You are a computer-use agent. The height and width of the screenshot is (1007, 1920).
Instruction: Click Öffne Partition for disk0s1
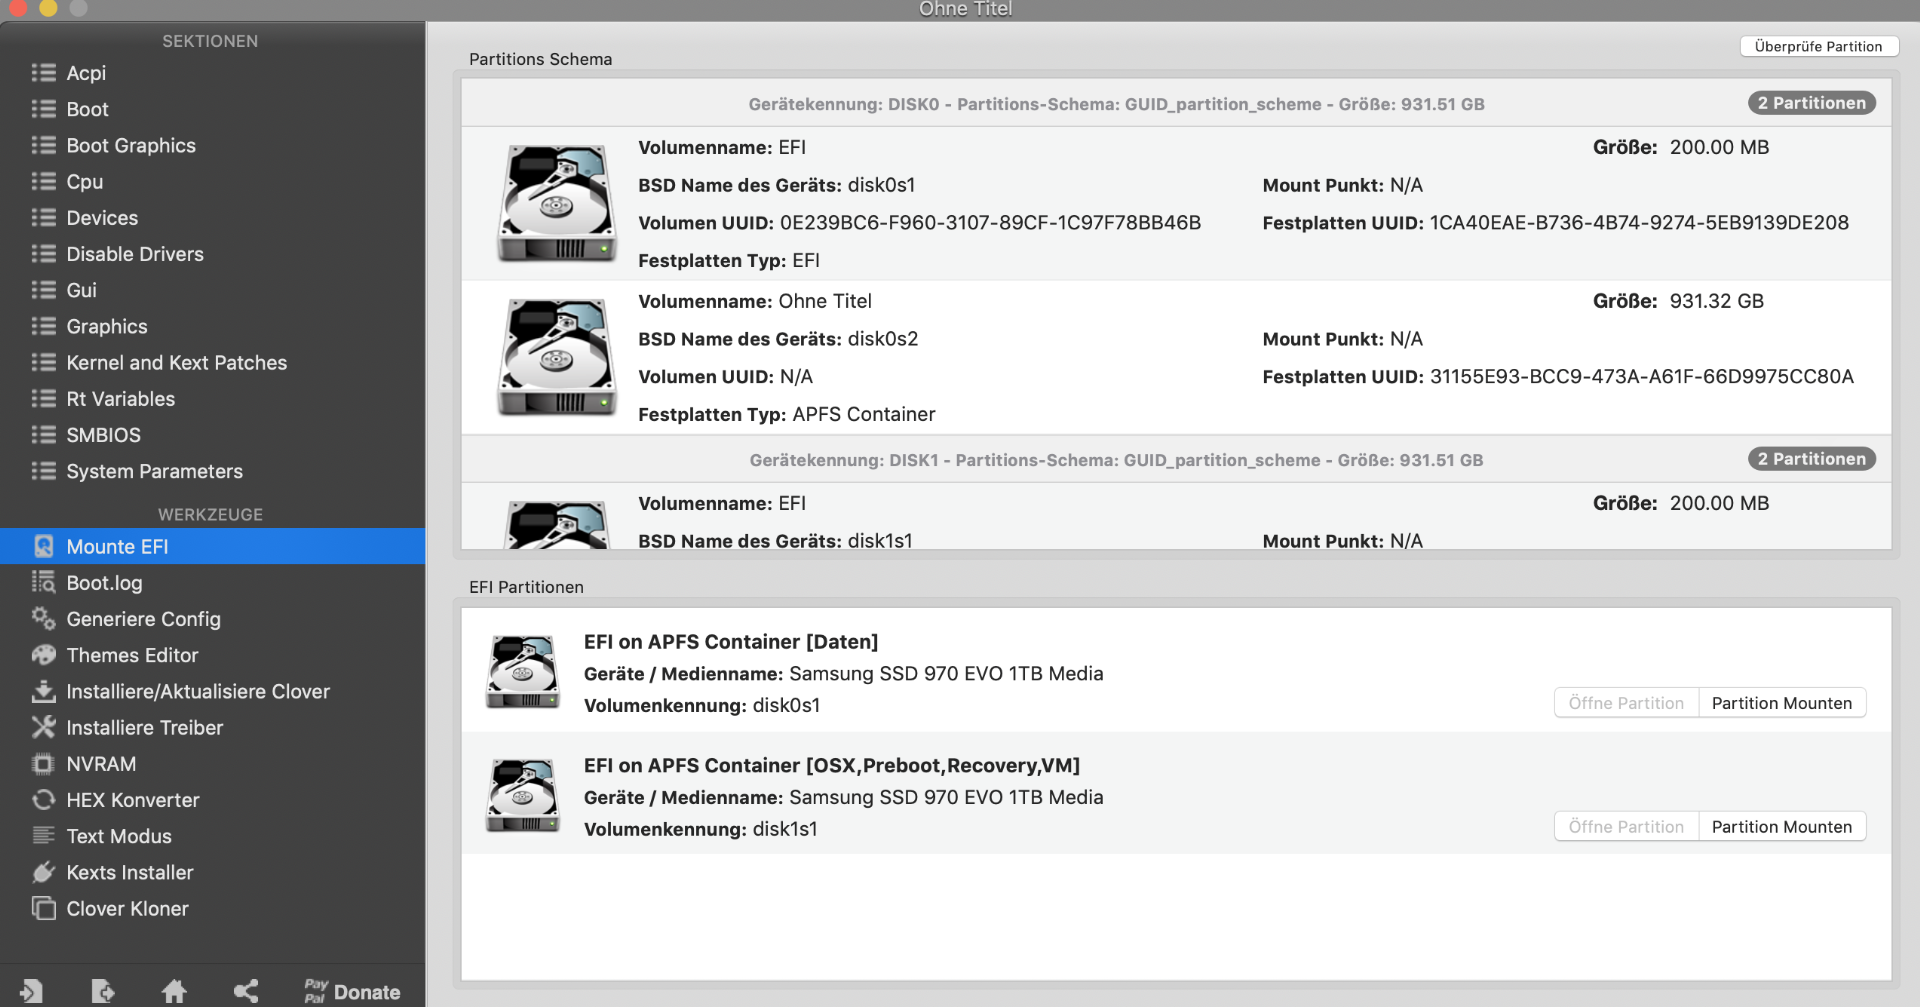(x=1626, y=703)
